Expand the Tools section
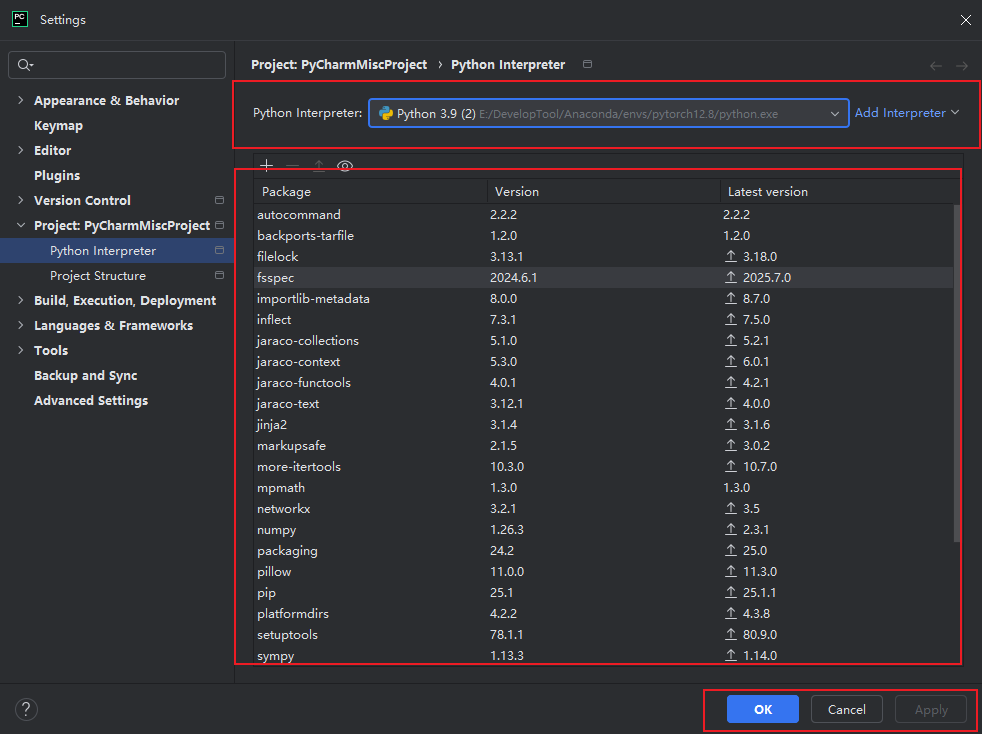Screen dimensions: 982x734 21,351
